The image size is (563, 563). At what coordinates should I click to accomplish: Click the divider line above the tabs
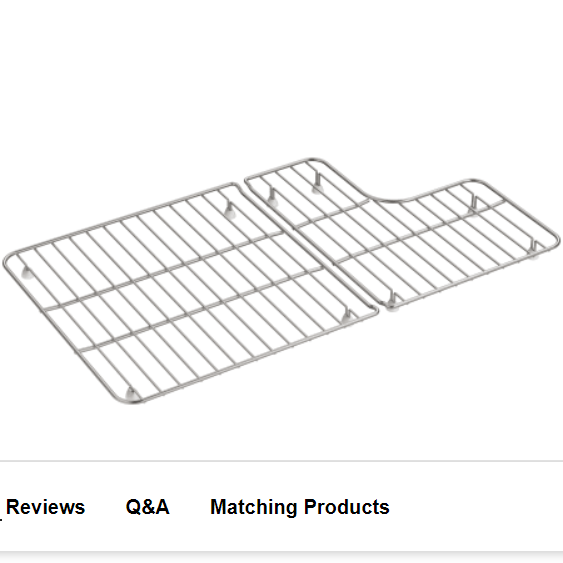282,460
